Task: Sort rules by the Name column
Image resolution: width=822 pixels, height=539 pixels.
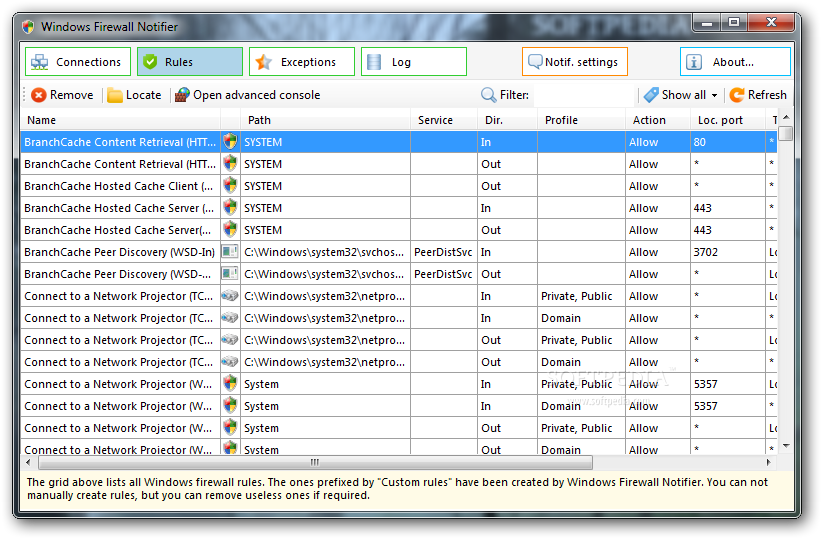Action: tap(121, 120)
